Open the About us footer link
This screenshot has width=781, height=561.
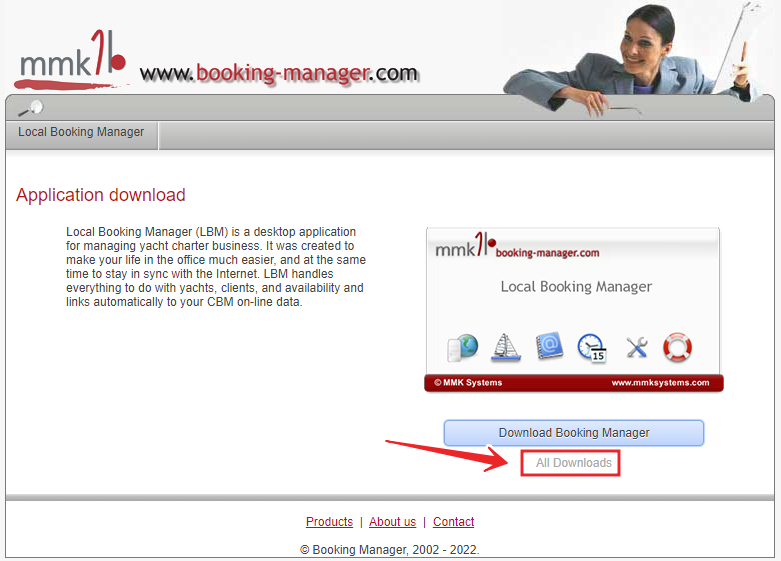[392, 522]
